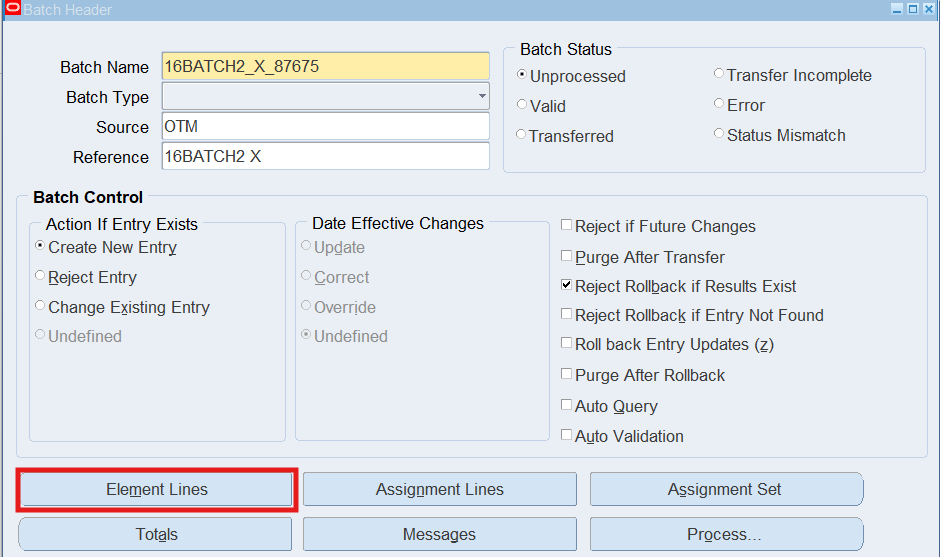
Task: Check the Purge After Transfer option
Action: pyautogui.click(x=567, y=257)
